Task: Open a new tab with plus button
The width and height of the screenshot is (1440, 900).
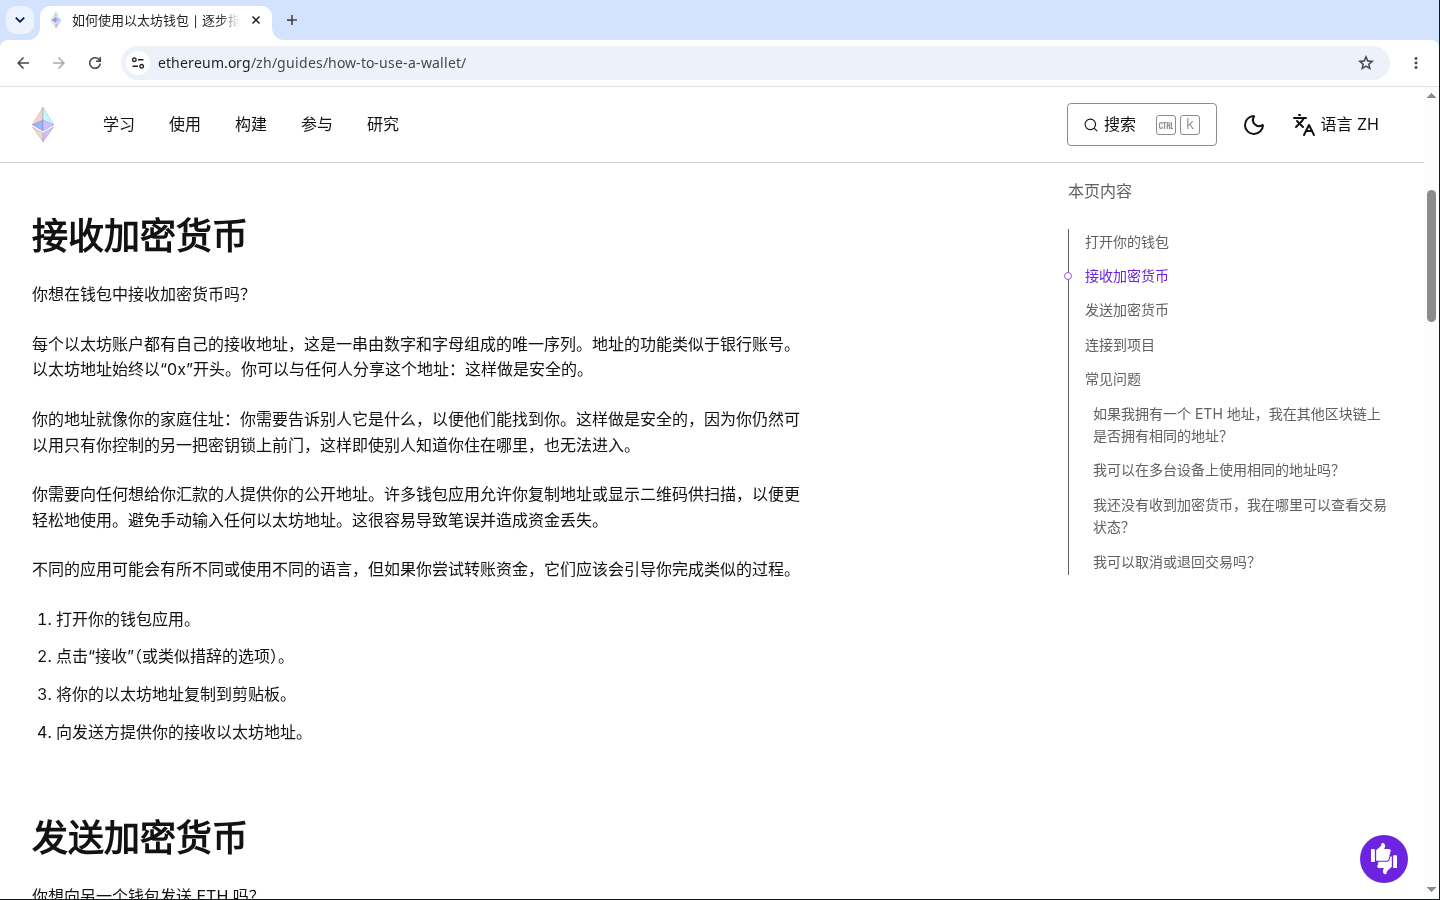Action: point(292,20)
